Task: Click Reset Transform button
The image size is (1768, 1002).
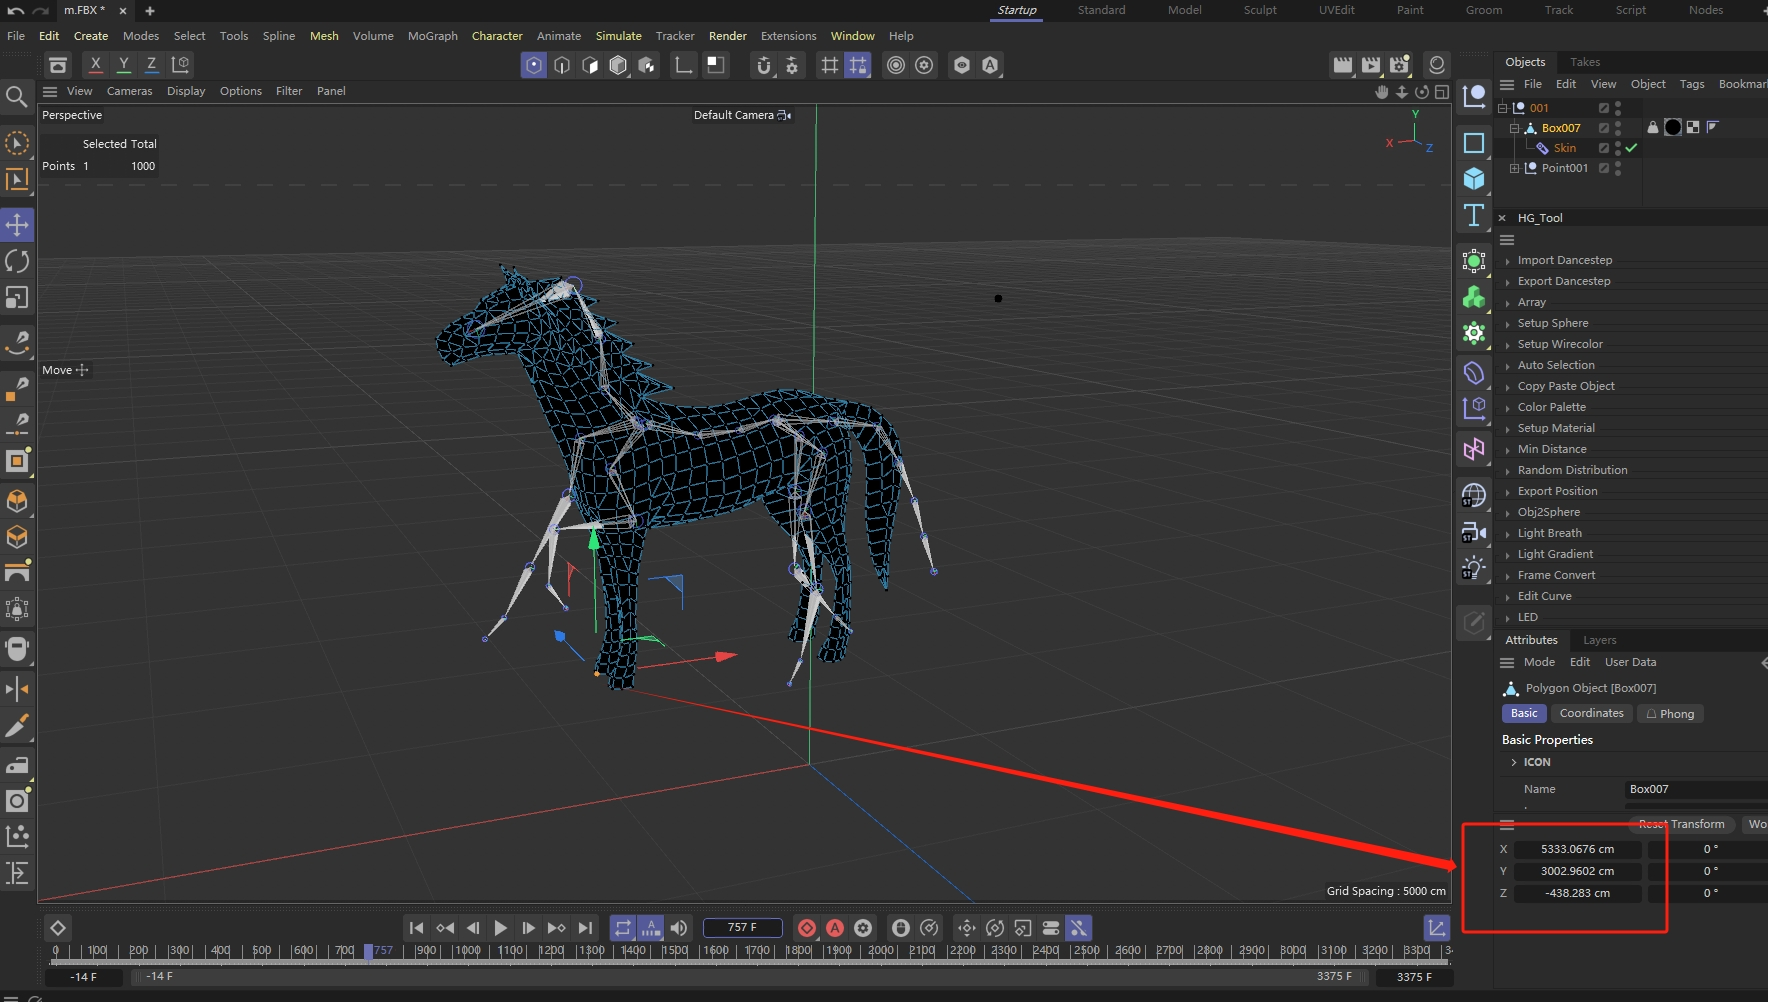Action: (x=1681, y=824)
